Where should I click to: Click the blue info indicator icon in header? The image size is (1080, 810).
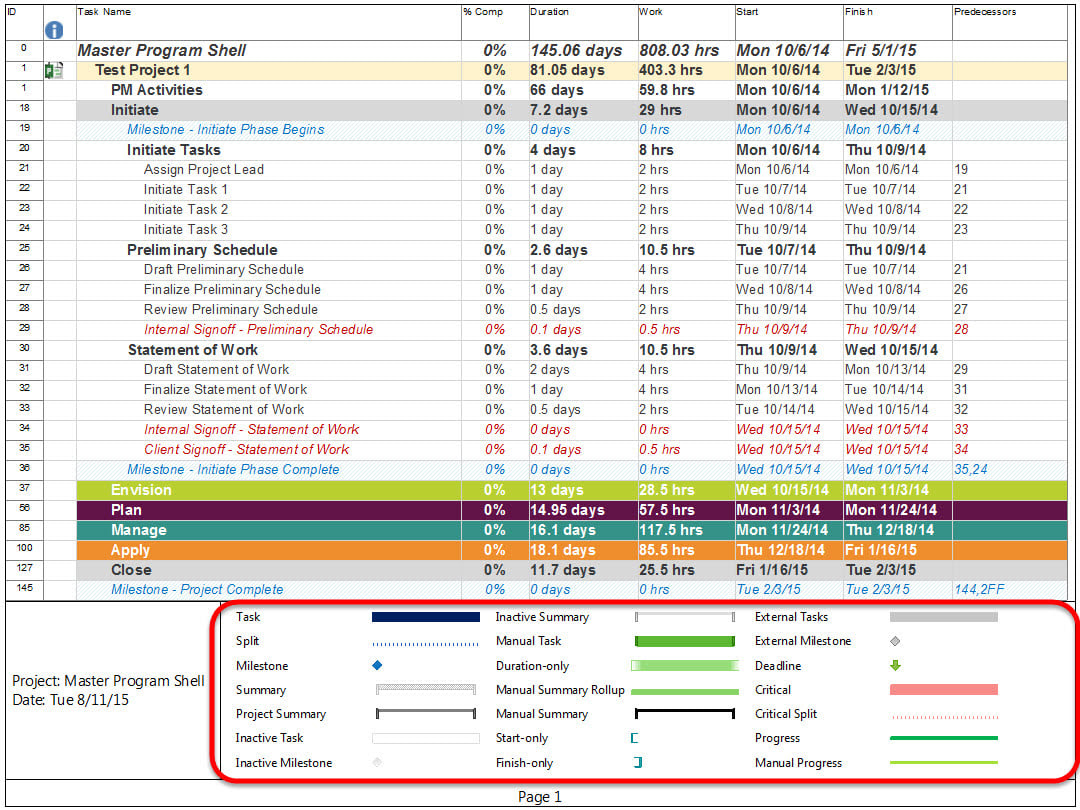54,30
